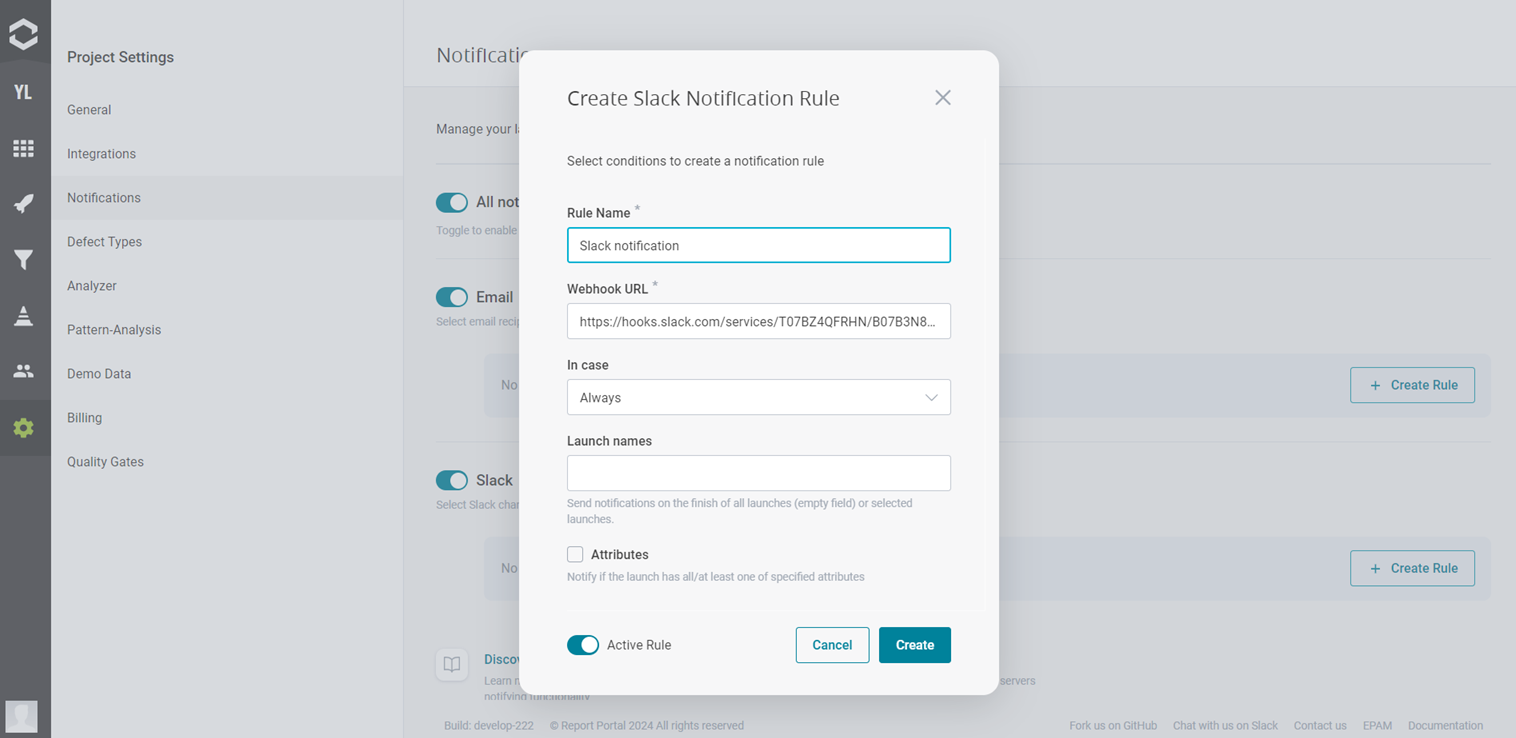Disable the Active Rule switch
This screenshot has width=1516, height=738.
pyautogui.click(x=583, y=645)
